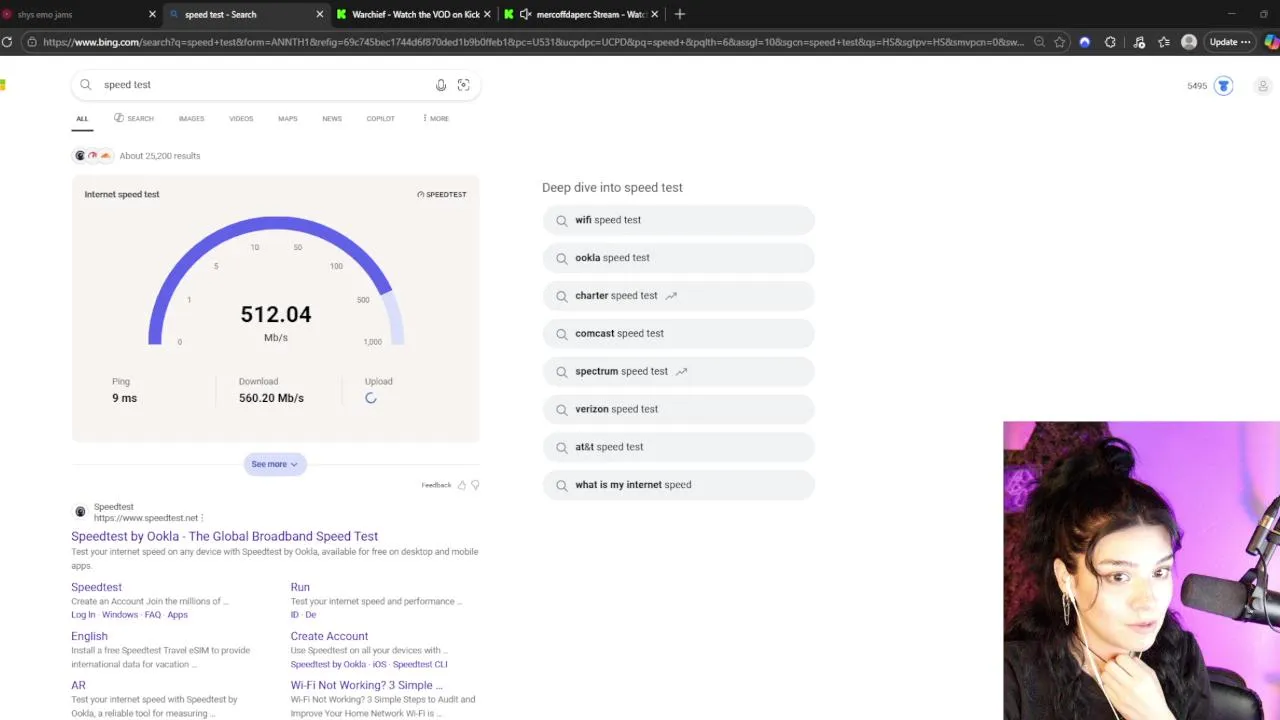
Task: Open the Create Account sublink
Action: click(x=329, y=636)
